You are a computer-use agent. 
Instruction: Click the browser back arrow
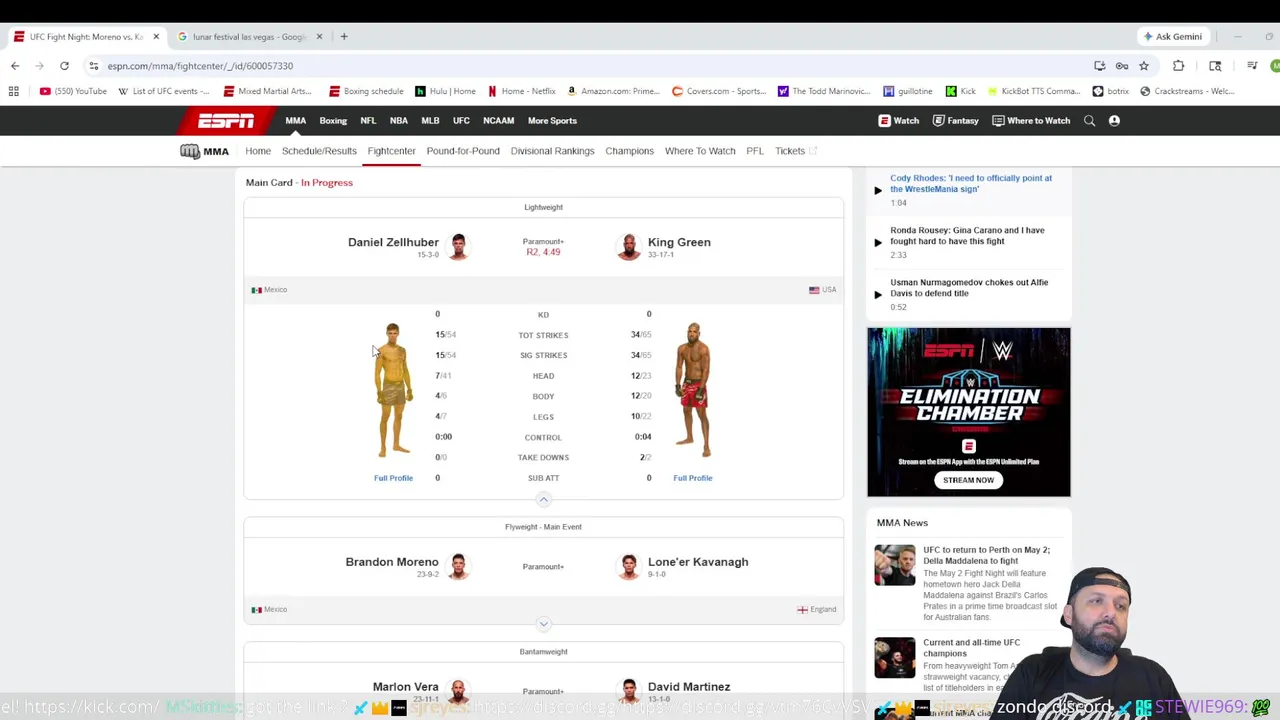pyautogui.click(x=15, y=66)
